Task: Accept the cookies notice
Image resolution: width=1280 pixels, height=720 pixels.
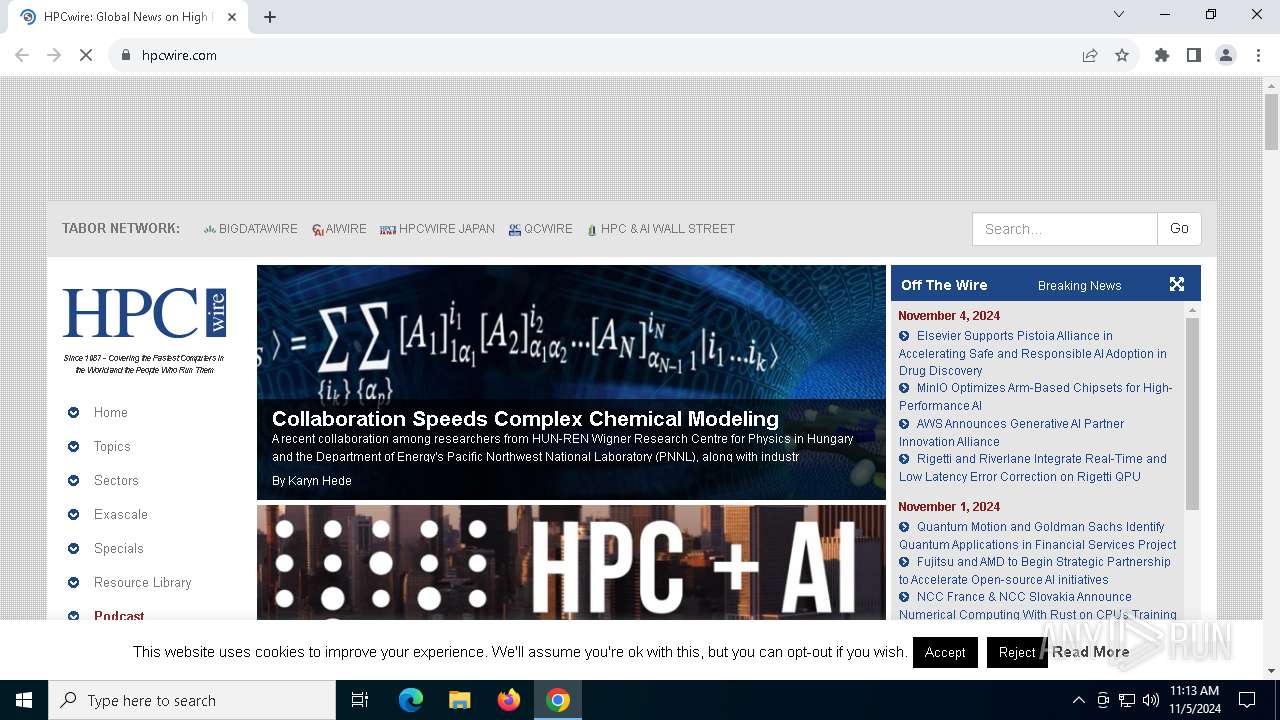Action: [945, 652]
